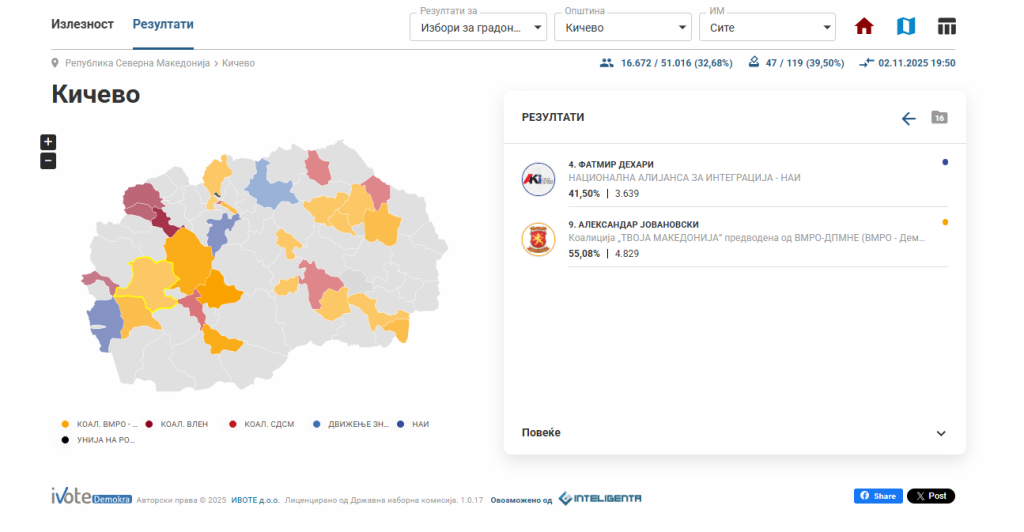Switch to the Излезност tab

pos(83,24)
